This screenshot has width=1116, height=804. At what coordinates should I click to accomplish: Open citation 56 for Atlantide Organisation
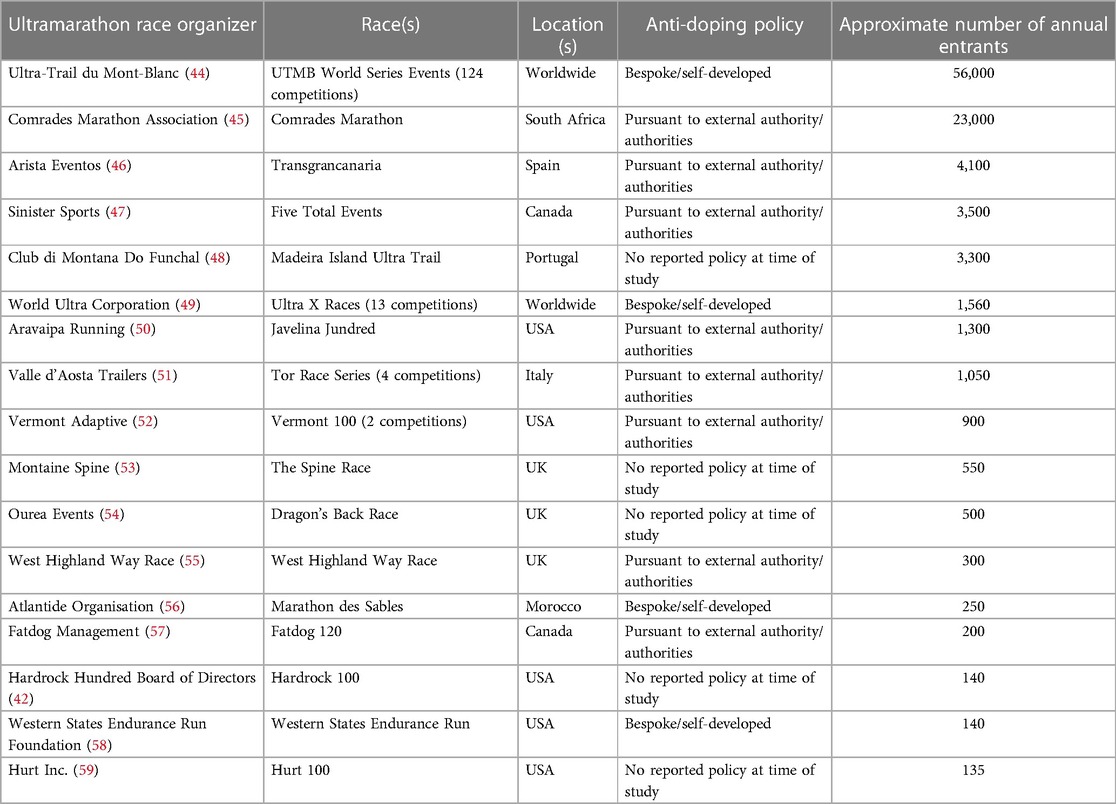[172, 607]
